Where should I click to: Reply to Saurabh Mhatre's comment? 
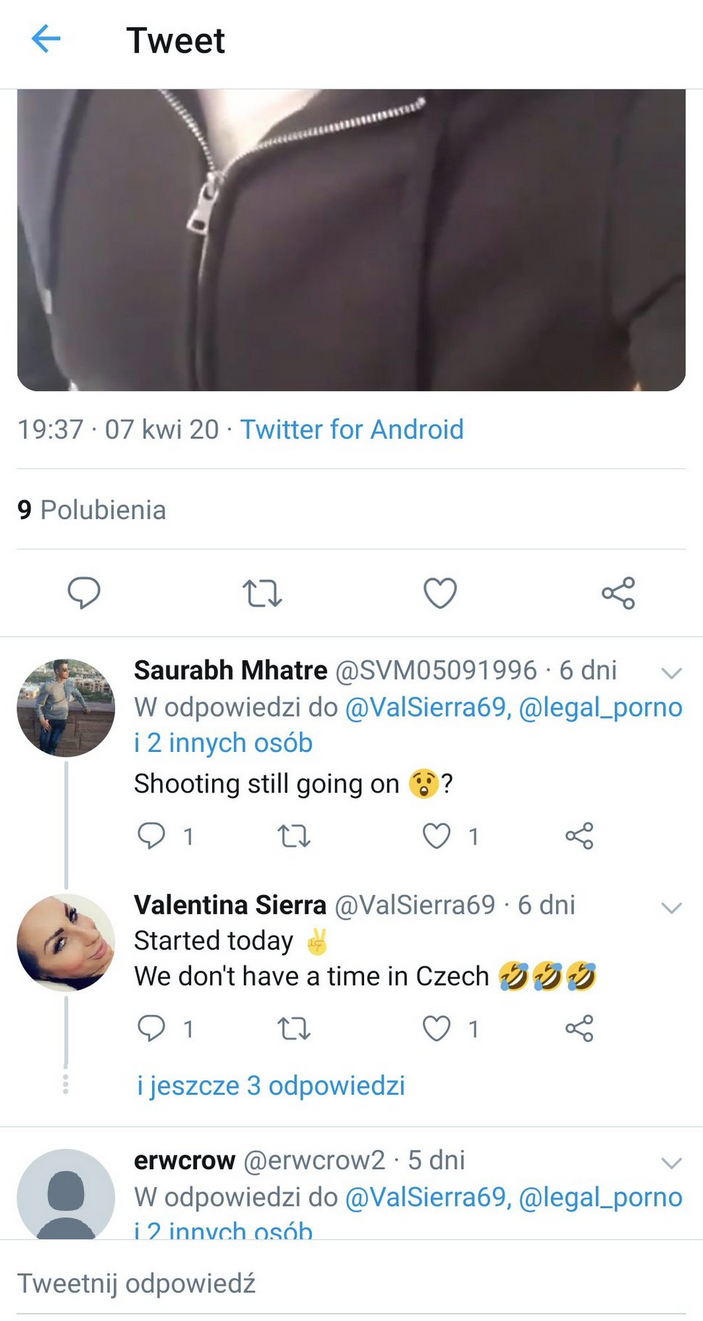point(151,836)
